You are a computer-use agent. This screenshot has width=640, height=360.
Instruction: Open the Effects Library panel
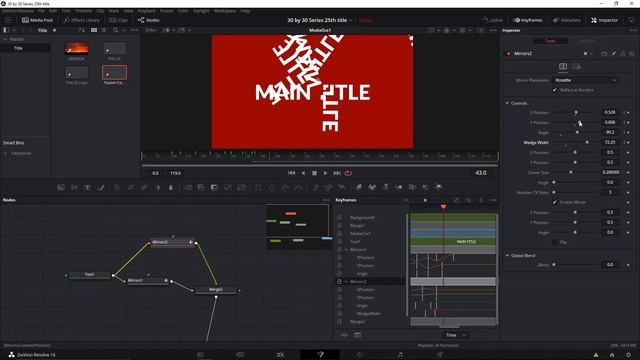tap(82, 20)
